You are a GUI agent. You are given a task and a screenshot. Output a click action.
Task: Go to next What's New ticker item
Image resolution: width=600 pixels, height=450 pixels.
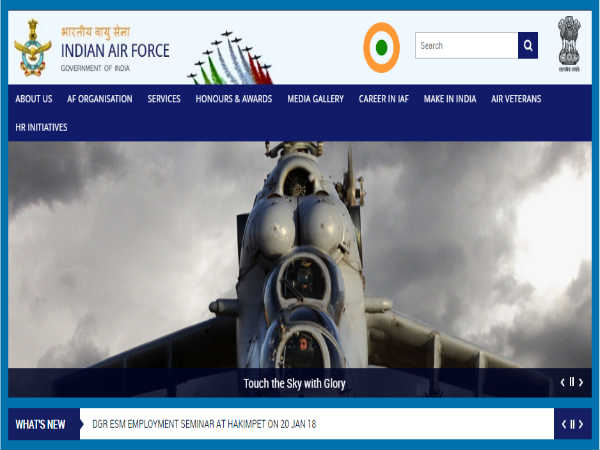(581, 424)
